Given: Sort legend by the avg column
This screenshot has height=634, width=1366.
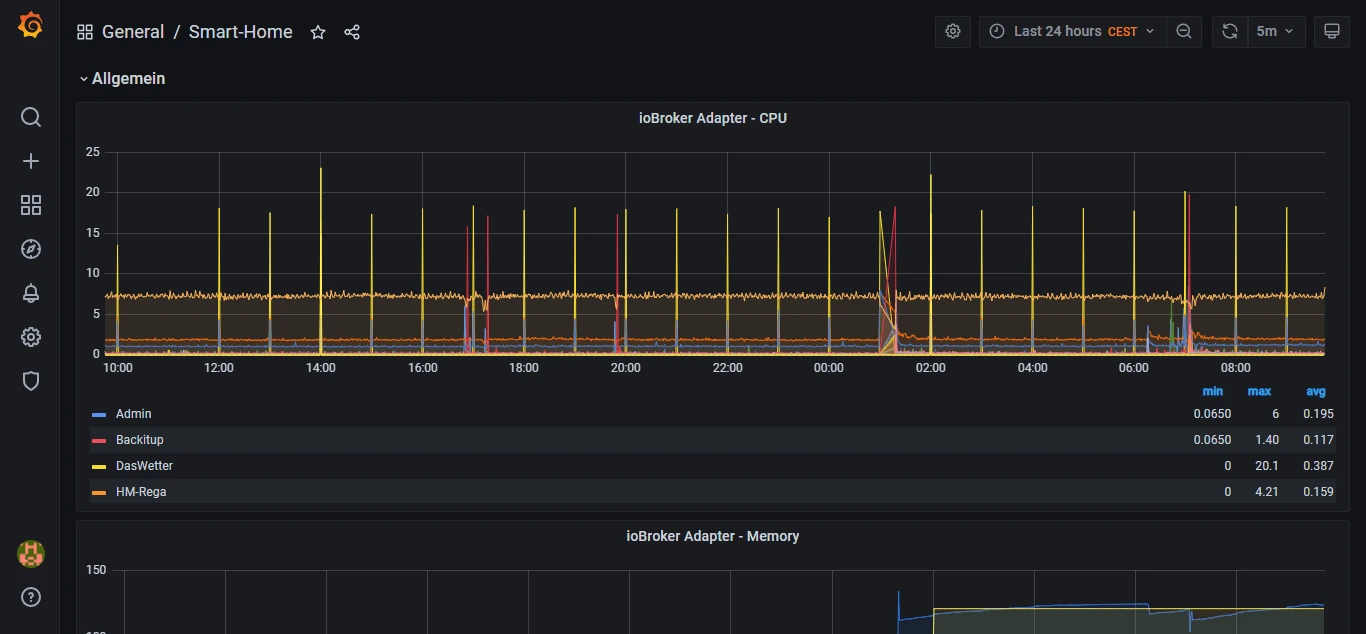Looking at the screenshot, I should [1316, 391].
